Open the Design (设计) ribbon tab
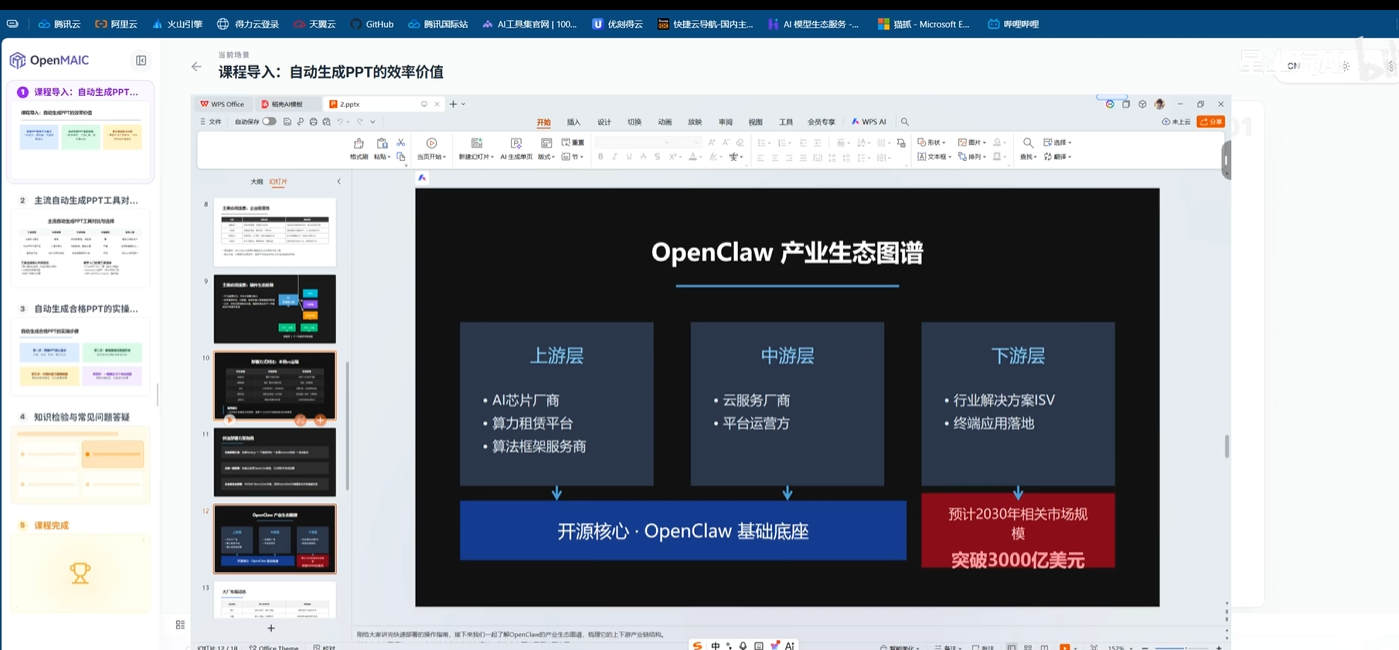The height and width of the screenshot is (650, 1399). point(604,122)
